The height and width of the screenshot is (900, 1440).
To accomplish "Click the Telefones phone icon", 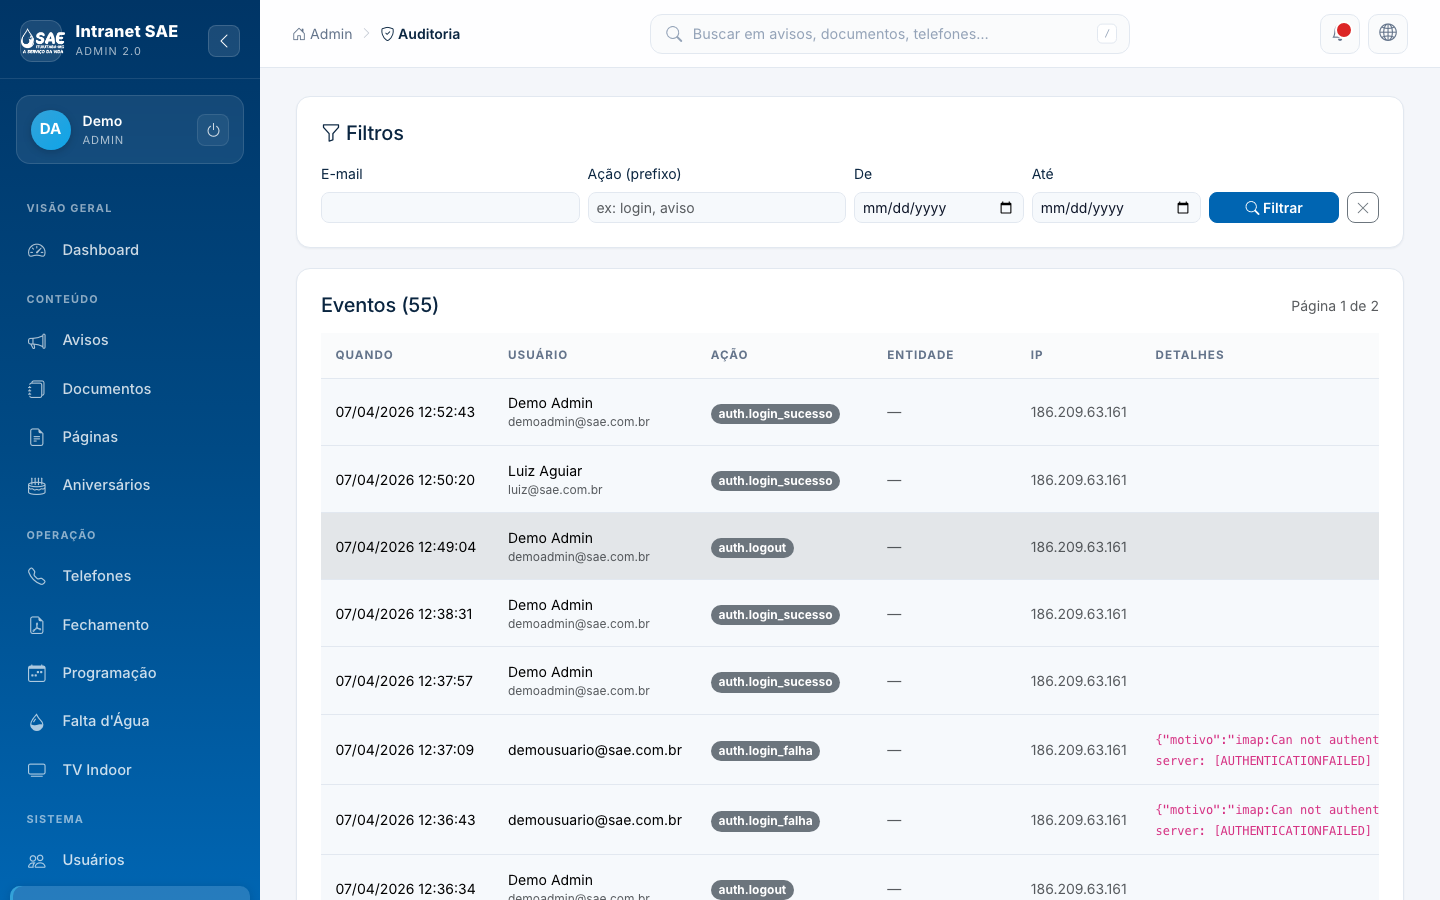I will click(x=37, y=576).
